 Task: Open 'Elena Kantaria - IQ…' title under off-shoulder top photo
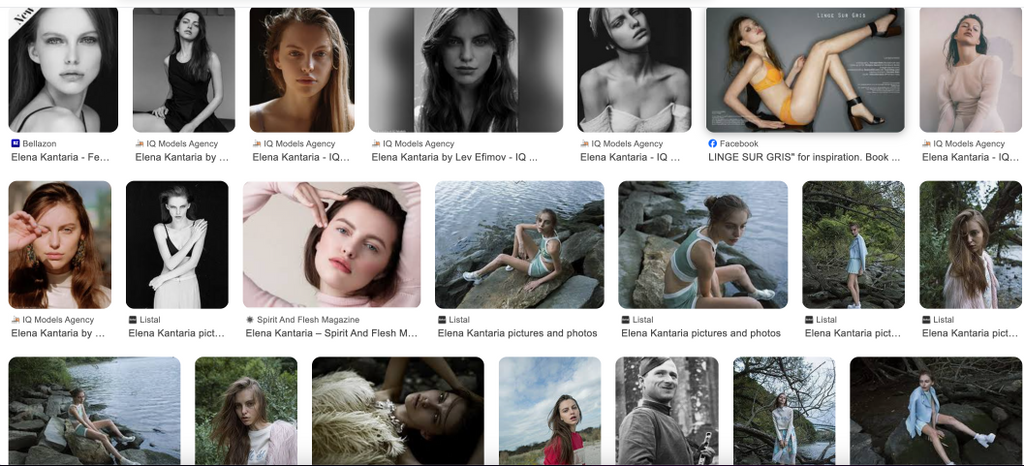[630, 157]
